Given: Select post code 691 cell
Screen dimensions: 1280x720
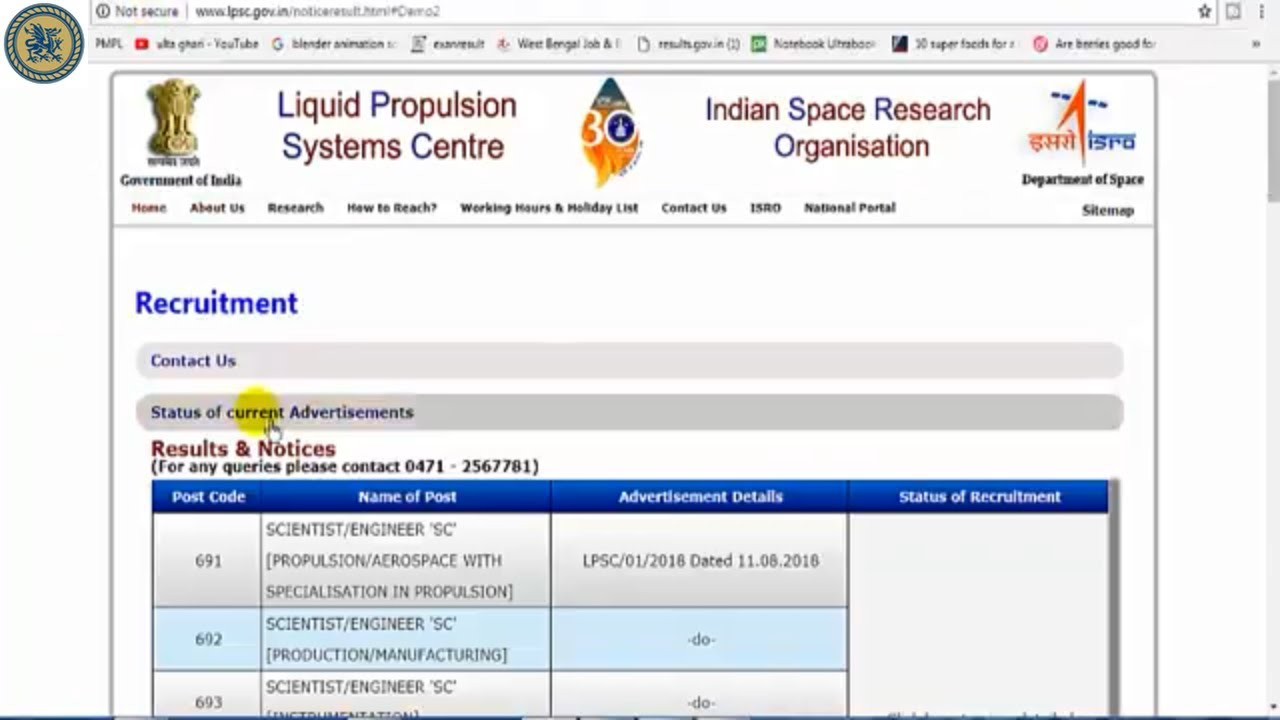Looking at the screenshot, I should click(x=208, y=560).
